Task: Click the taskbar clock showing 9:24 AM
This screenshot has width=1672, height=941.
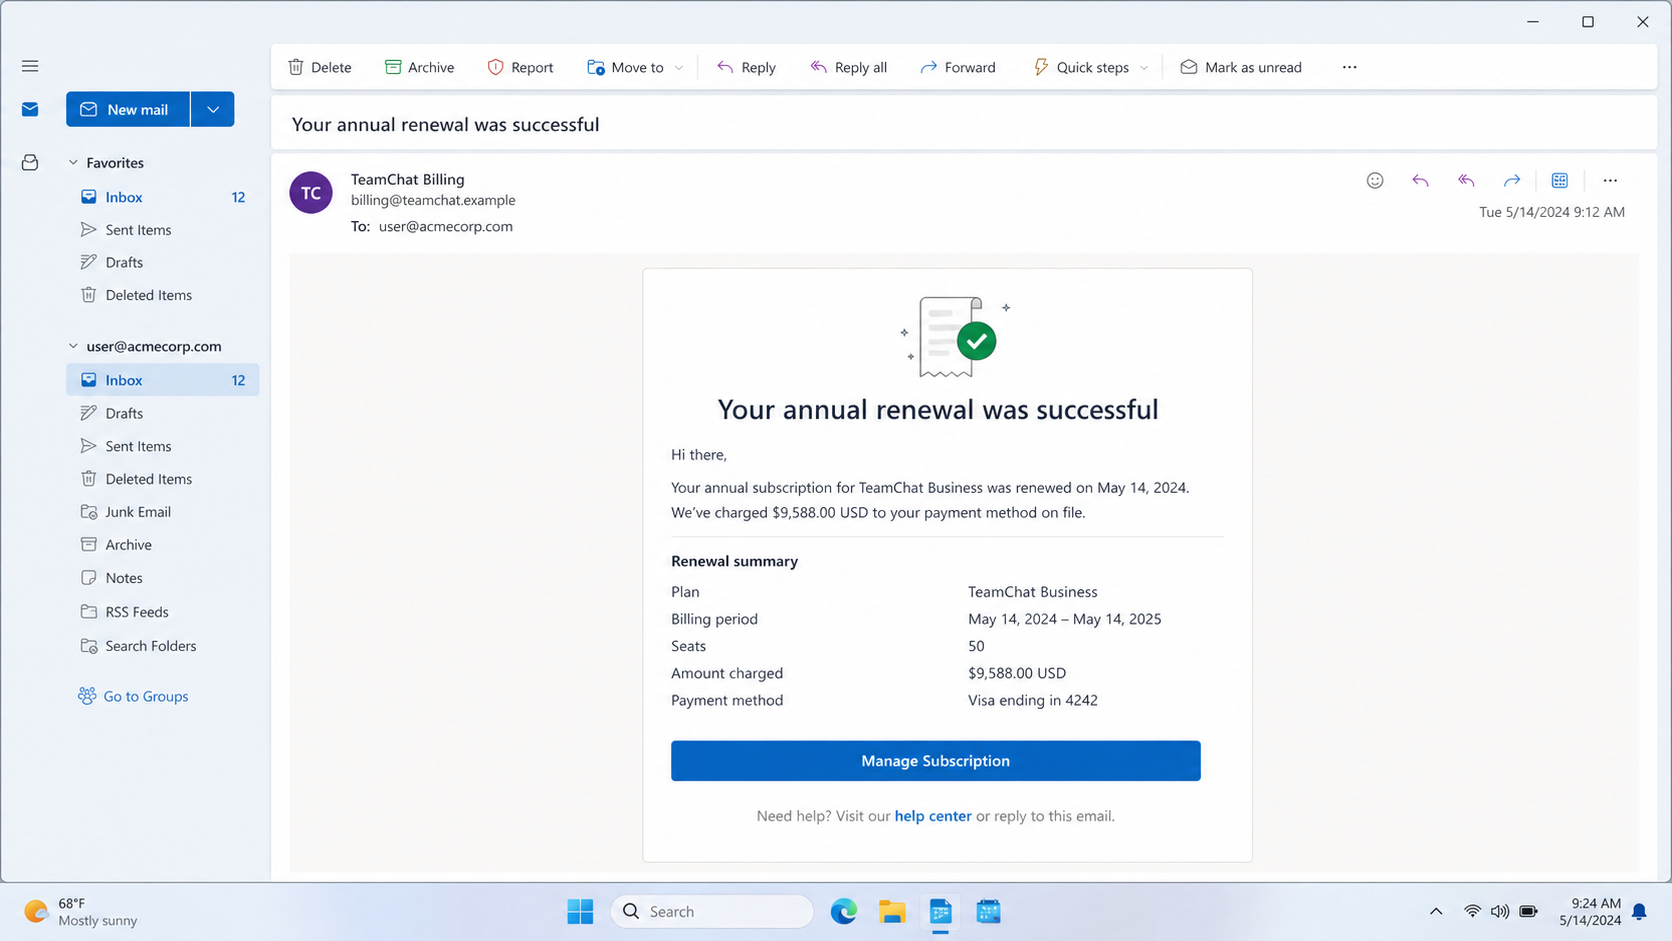Action: point(1590,911)
